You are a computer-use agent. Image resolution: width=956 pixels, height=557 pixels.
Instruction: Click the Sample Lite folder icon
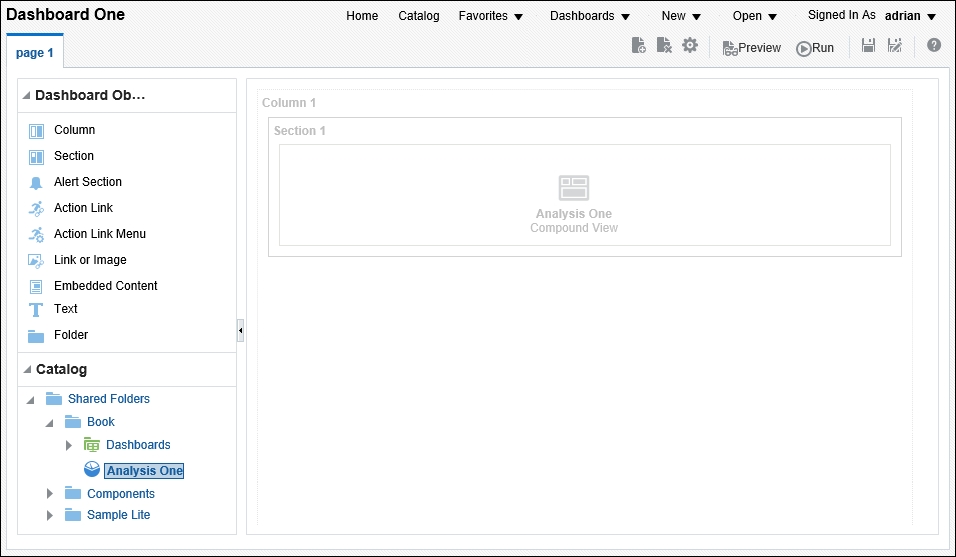pyautogui.click(x=73, y=515)
